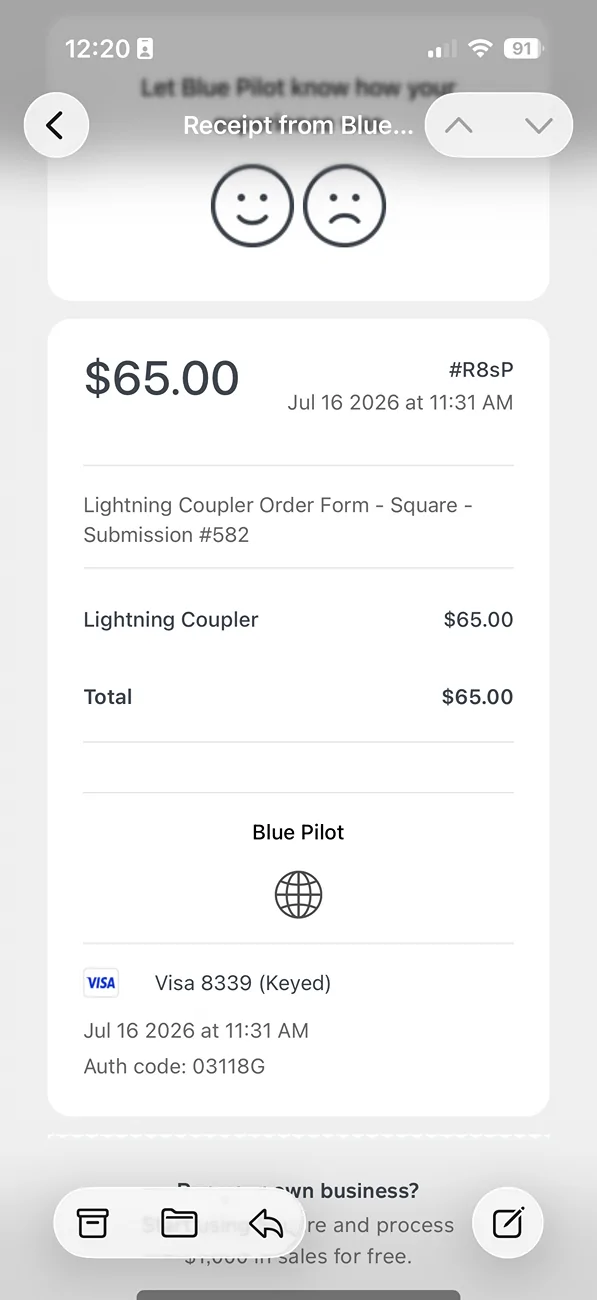
Task: Select the sad frown face rating
Action: click(x=344, y=206)
